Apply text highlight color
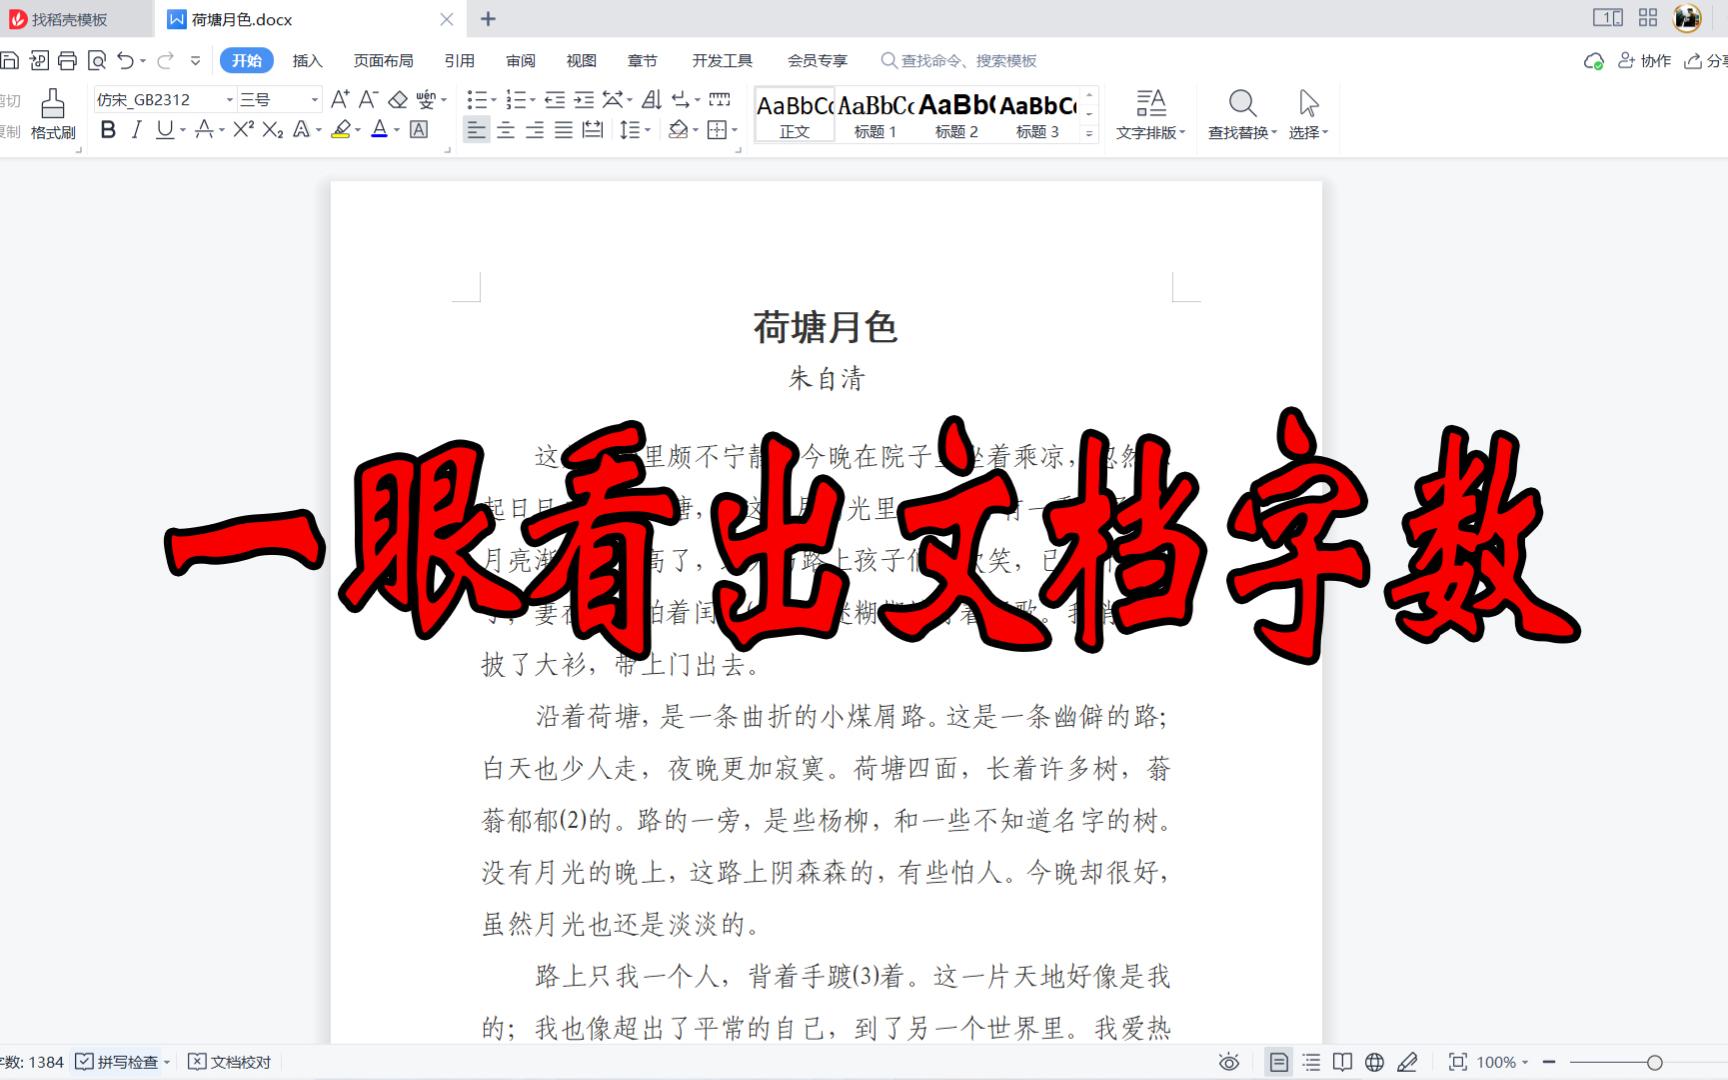 [340, 129]
